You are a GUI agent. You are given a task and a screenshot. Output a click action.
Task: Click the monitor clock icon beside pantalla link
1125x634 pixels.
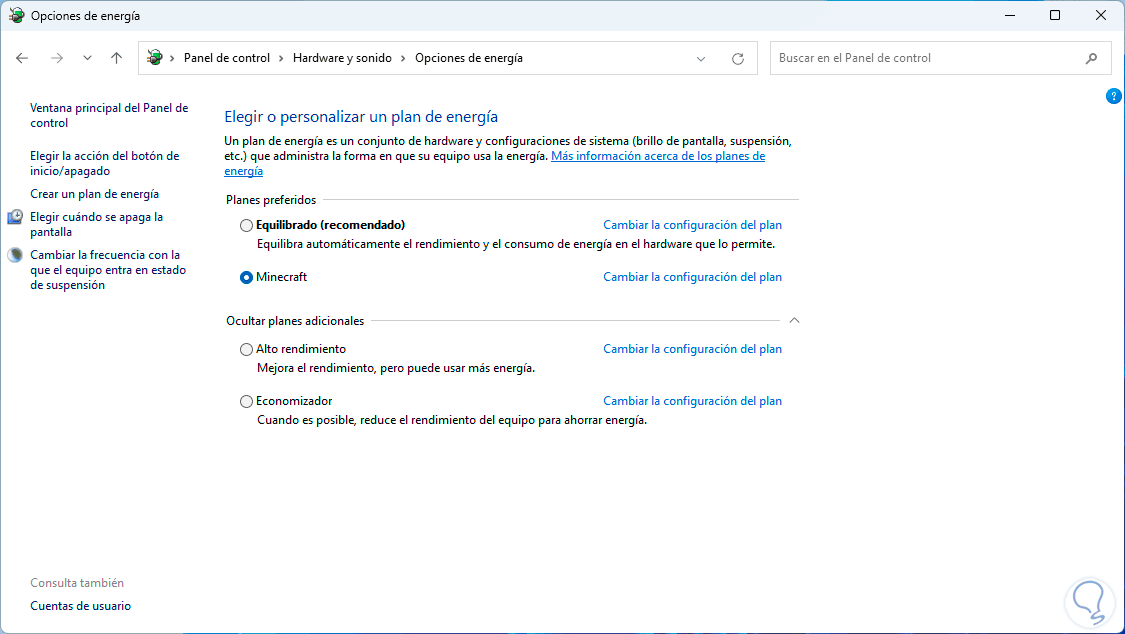(x=15, y=217)
